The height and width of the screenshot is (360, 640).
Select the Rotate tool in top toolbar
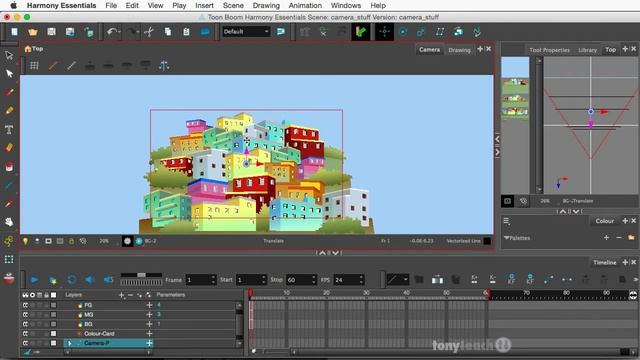tap(403, 32)
